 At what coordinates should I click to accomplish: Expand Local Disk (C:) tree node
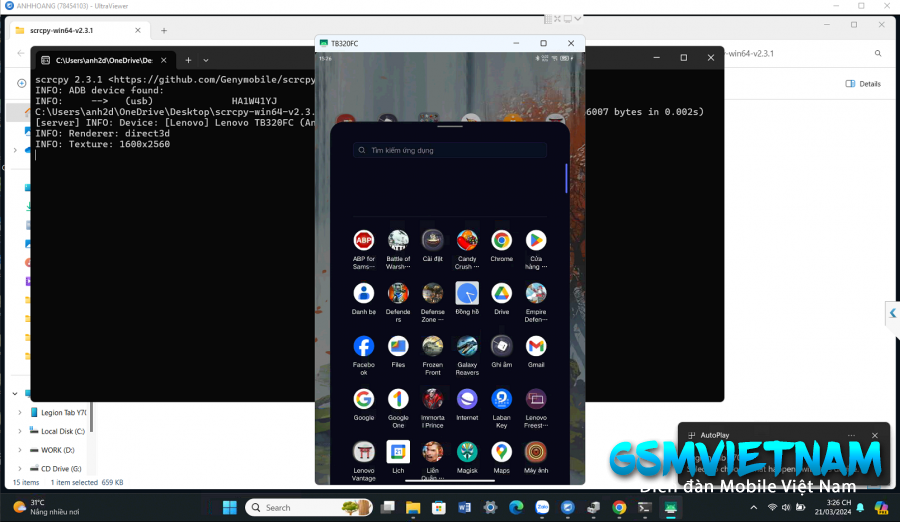20,431
